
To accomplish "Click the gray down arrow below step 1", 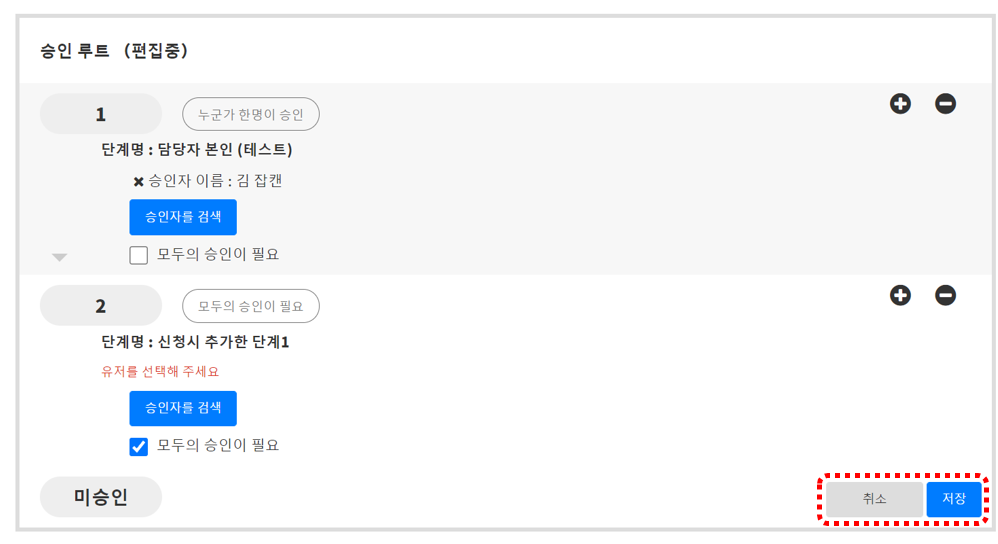I will 60,257.
